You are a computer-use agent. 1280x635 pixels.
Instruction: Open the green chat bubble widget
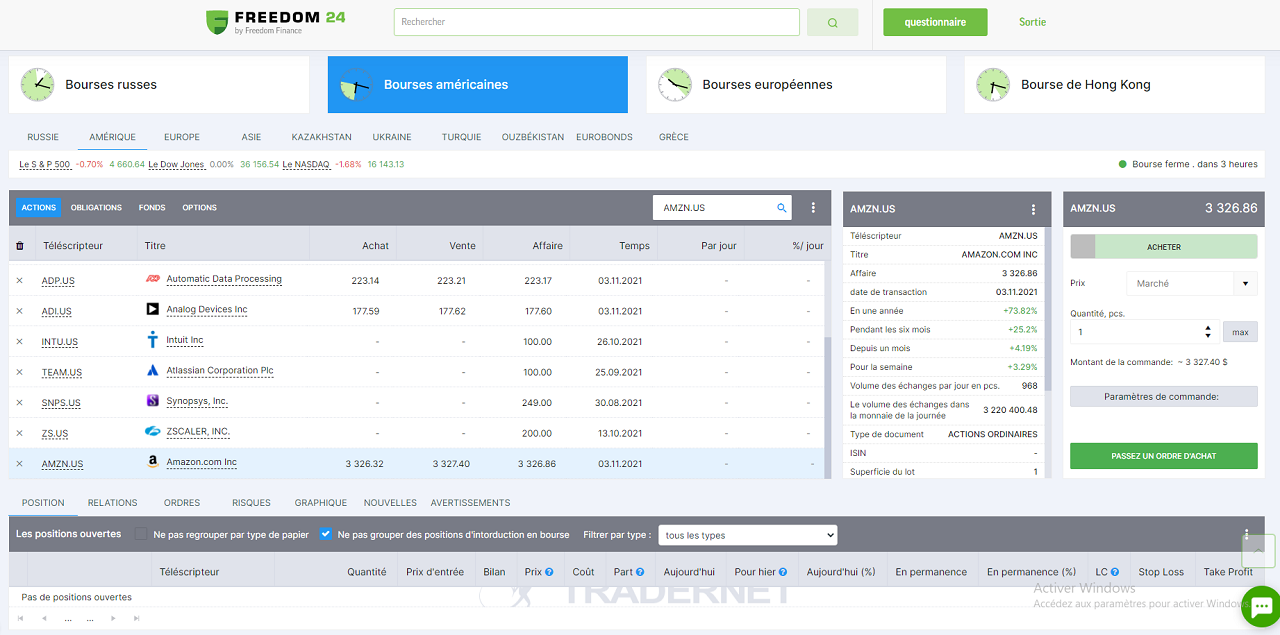[x=1260, y=606]
